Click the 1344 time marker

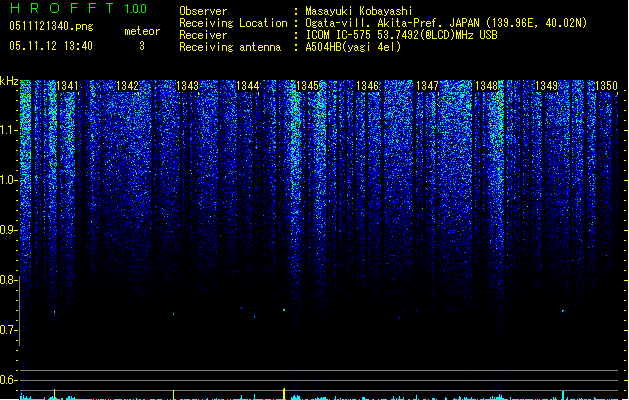click(x=248, y=86)
